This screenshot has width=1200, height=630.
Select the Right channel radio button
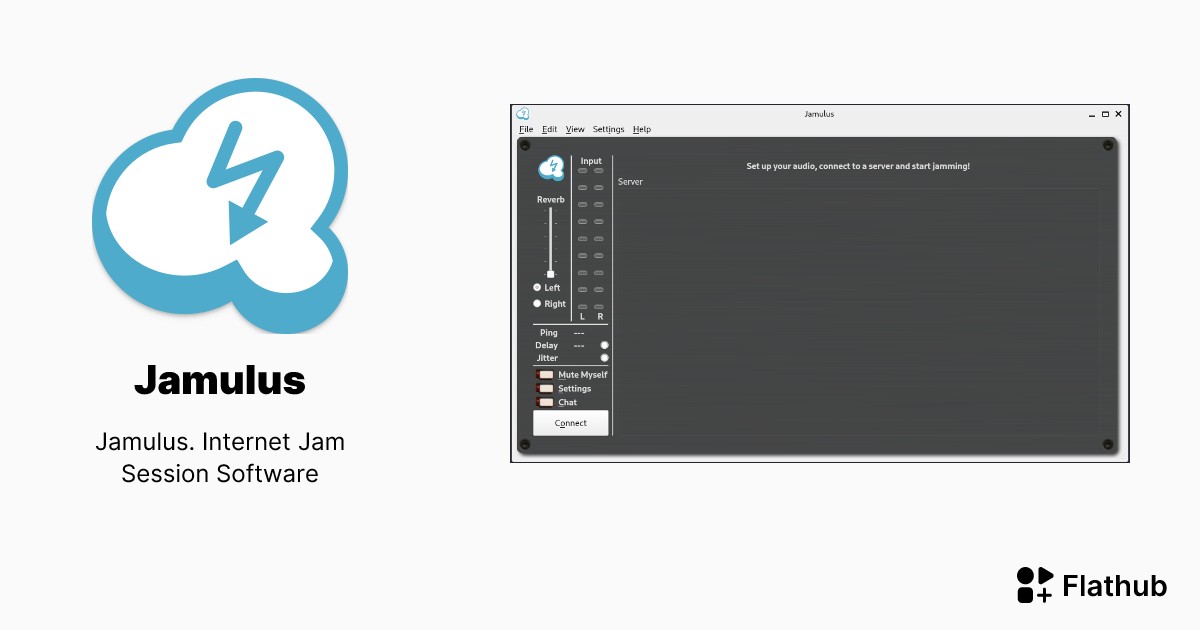[537, 303]
